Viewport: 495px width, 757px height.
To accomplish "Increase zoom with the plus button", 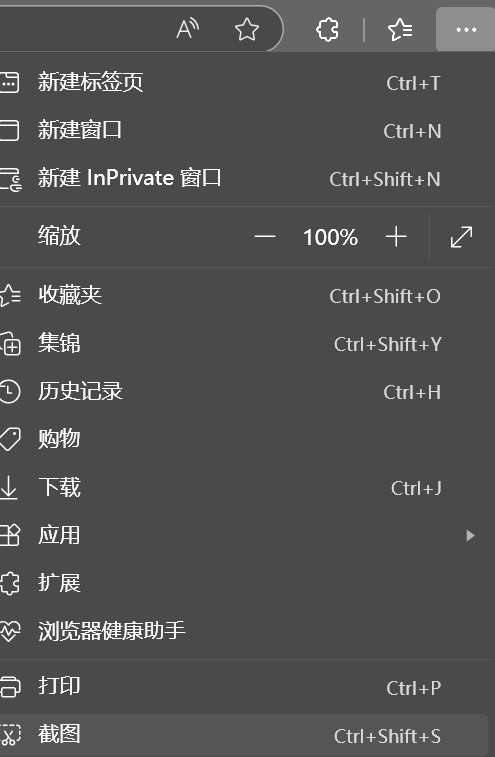I will click(396, 237).
